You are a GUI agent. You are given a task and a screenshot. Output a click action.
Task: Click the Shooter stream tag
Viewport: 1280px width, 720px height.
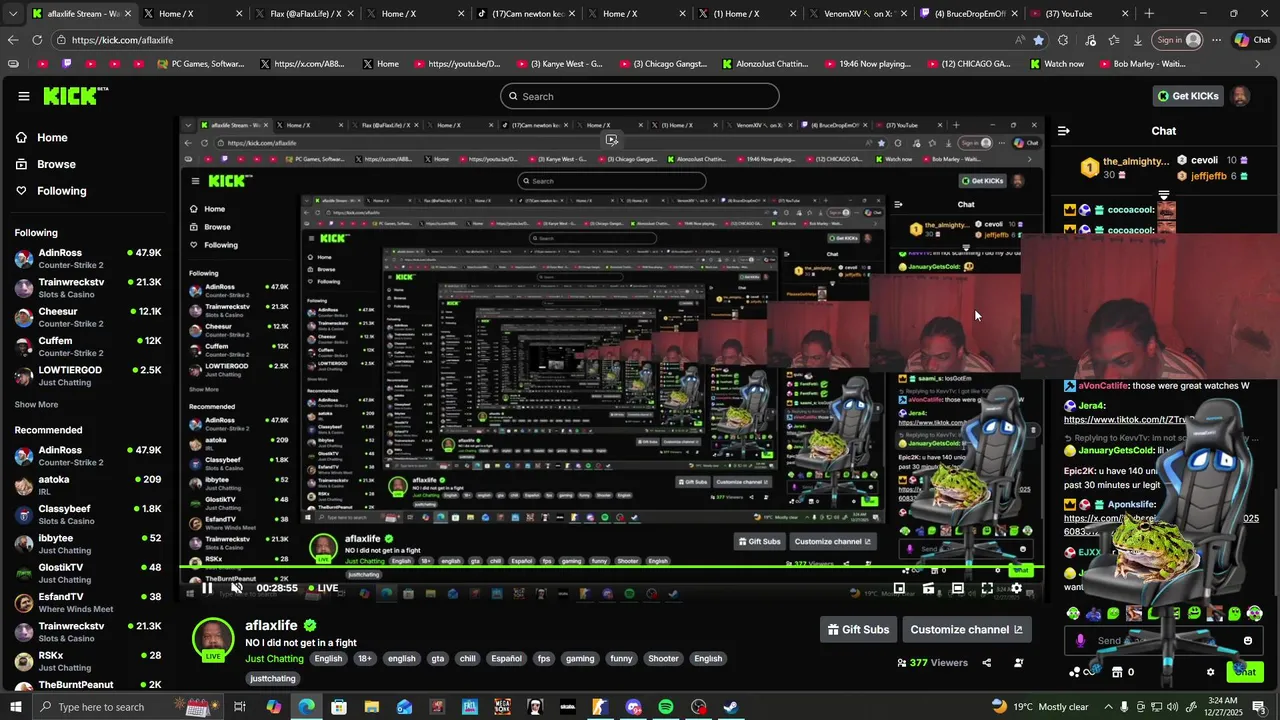(x=663, y=659)
